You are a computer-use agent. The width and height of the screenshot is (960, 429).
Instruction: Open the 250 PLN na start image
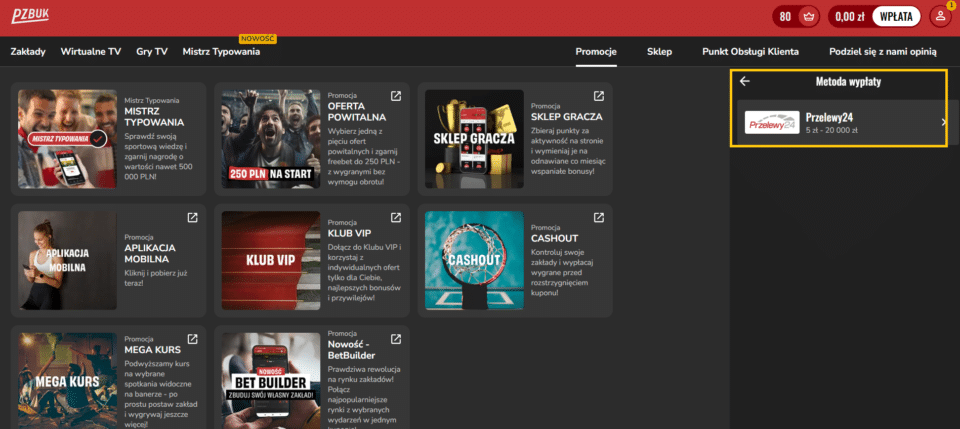[x=271, y=139]
